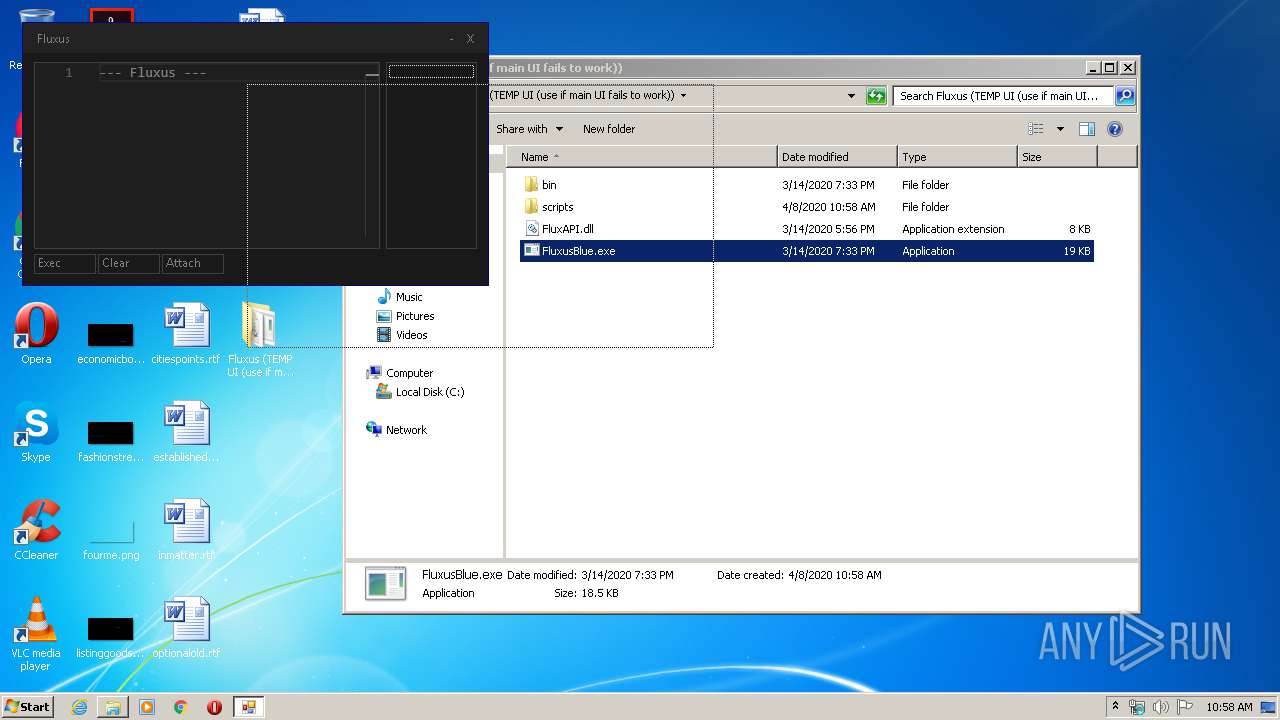Sort files by Size column

(1057, 157)
